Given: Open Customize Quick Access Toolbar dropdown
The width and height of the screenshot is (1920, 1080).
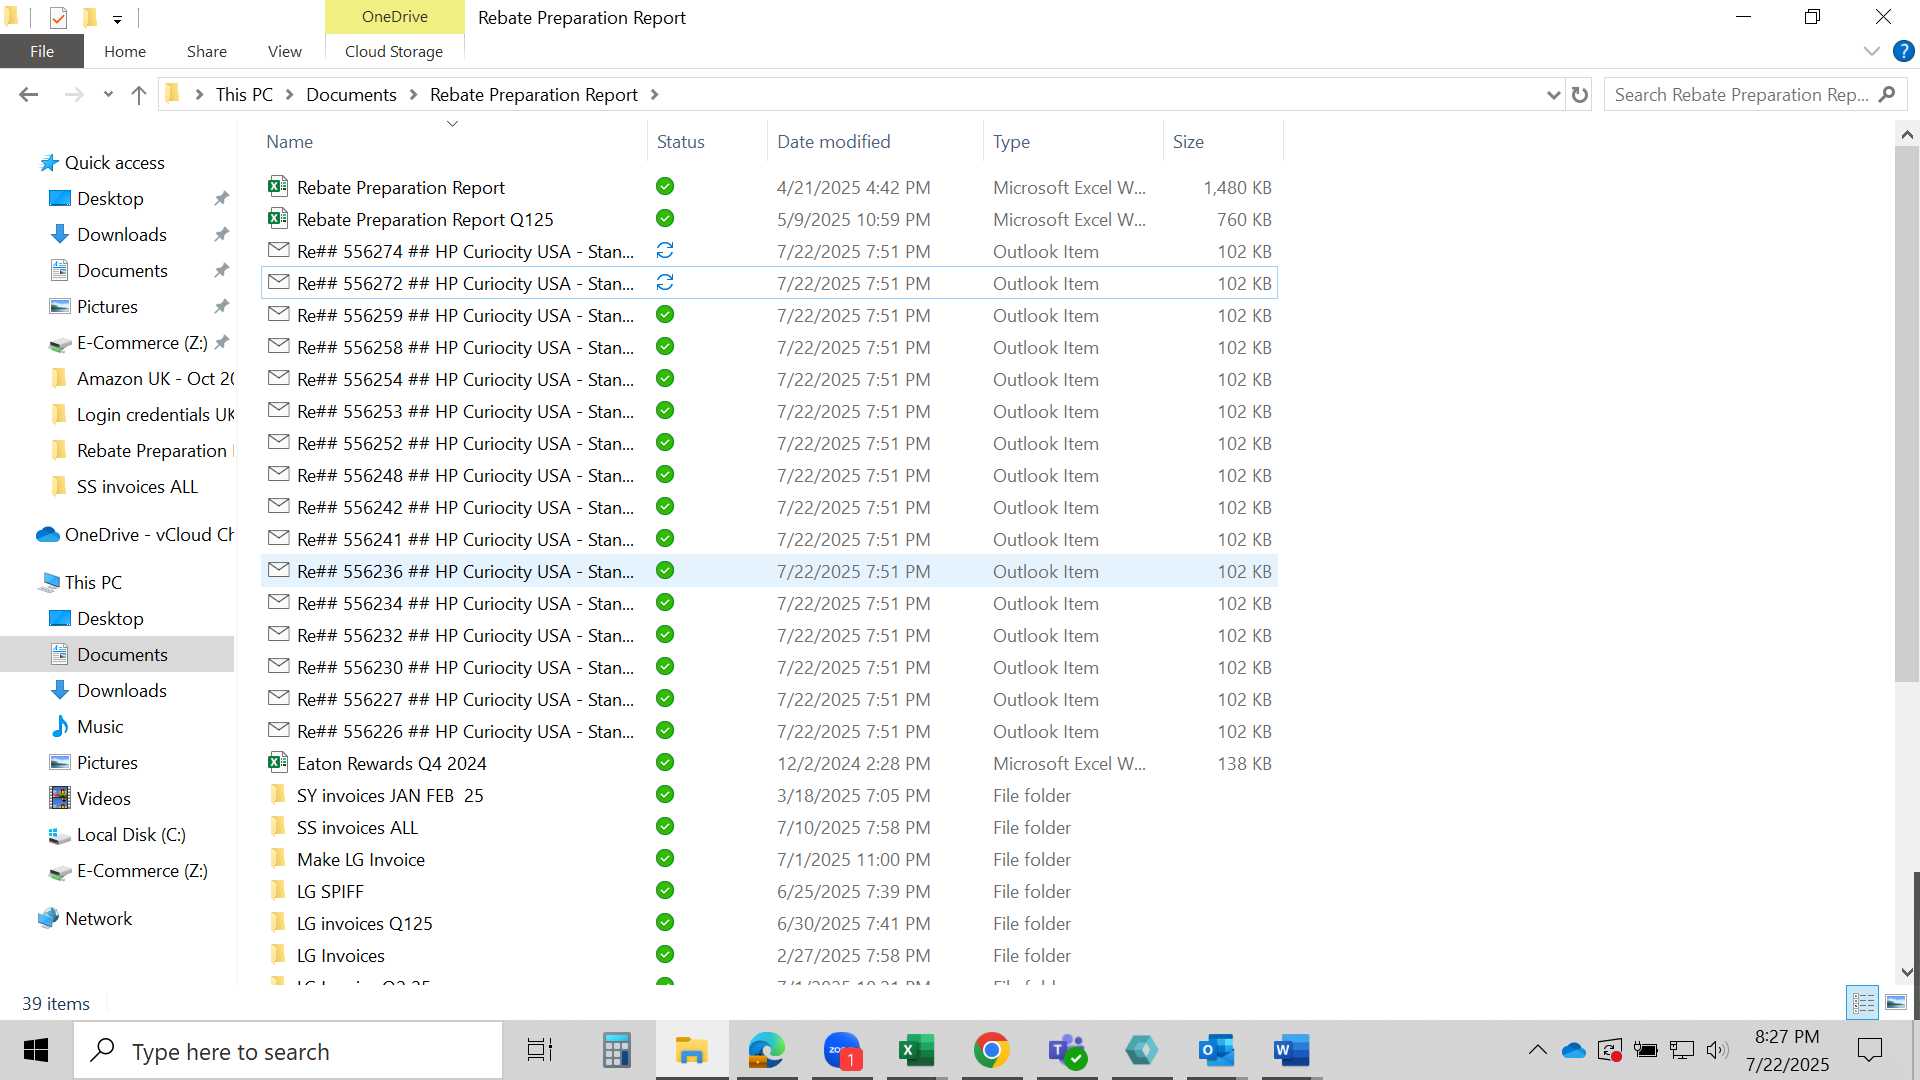Looking at the screenshot, I should click(117, 18).
